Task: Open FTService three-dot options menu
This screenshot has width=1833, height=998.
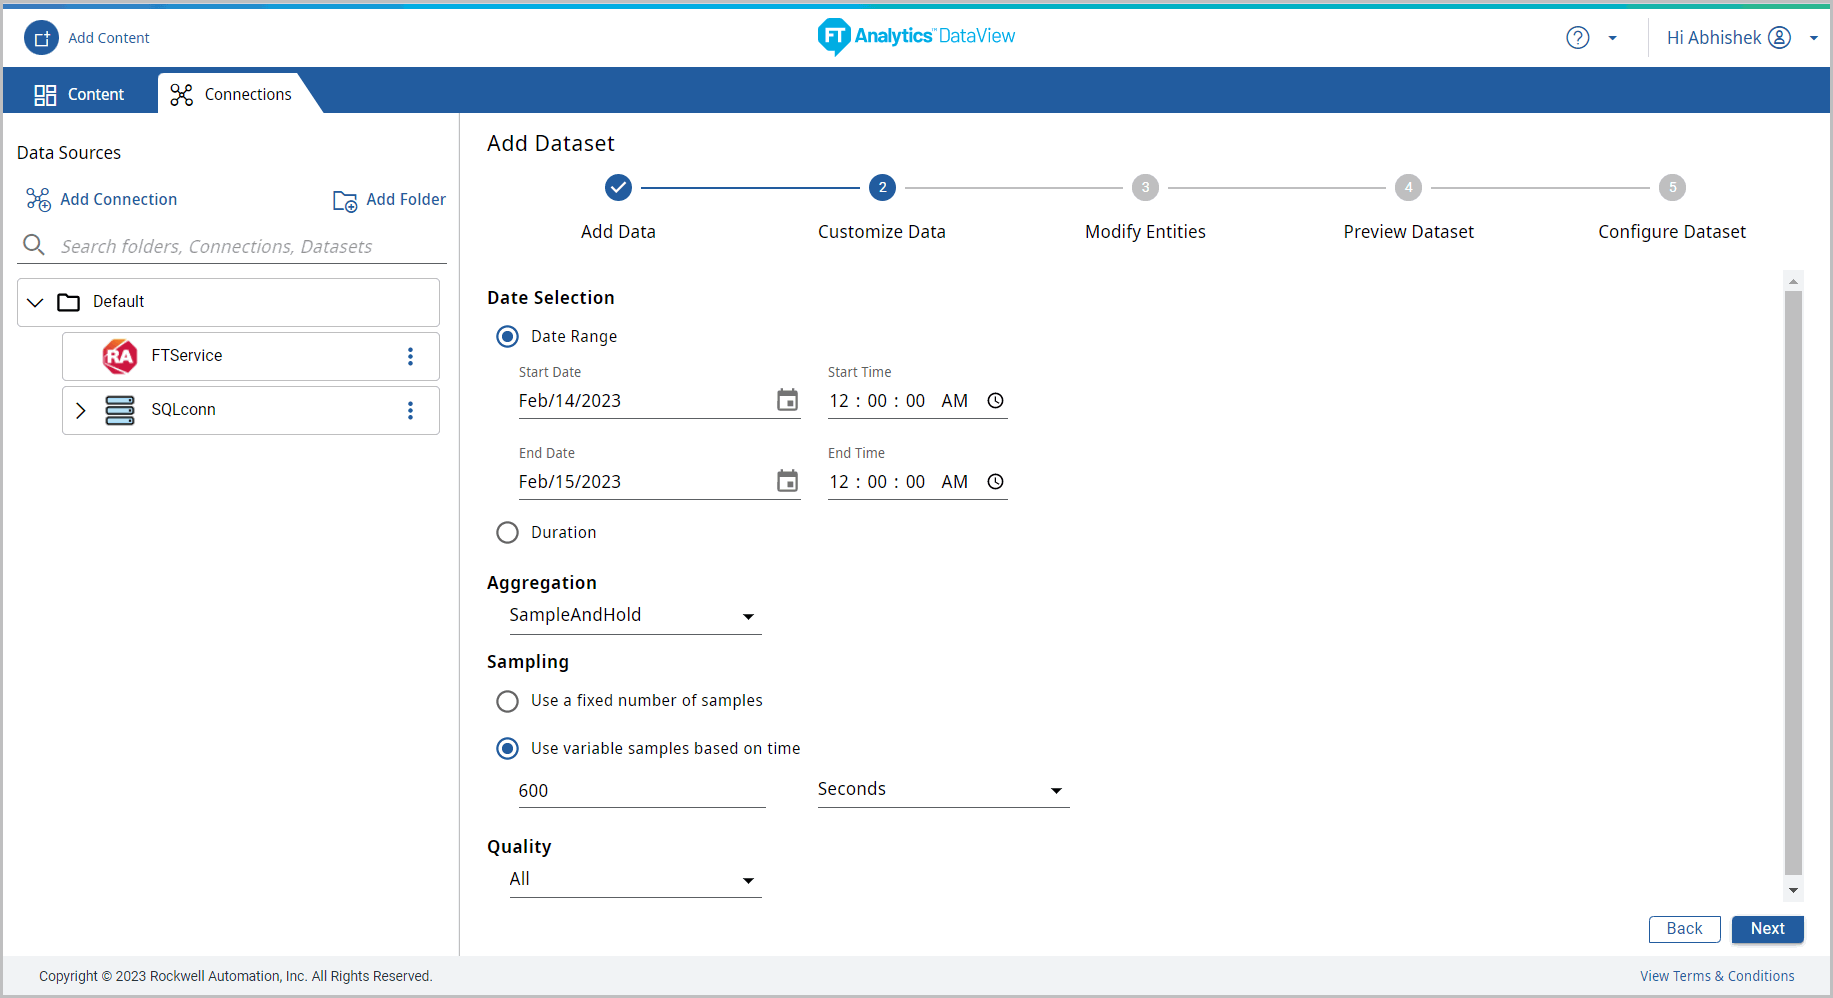Action: point(410,356)
